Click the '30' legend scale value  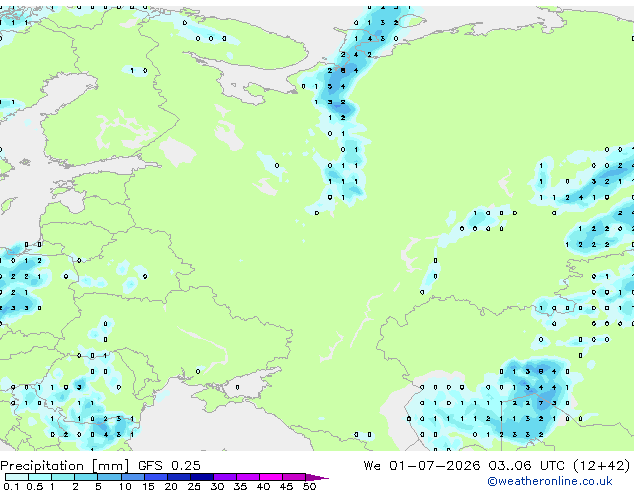[218, 486]
